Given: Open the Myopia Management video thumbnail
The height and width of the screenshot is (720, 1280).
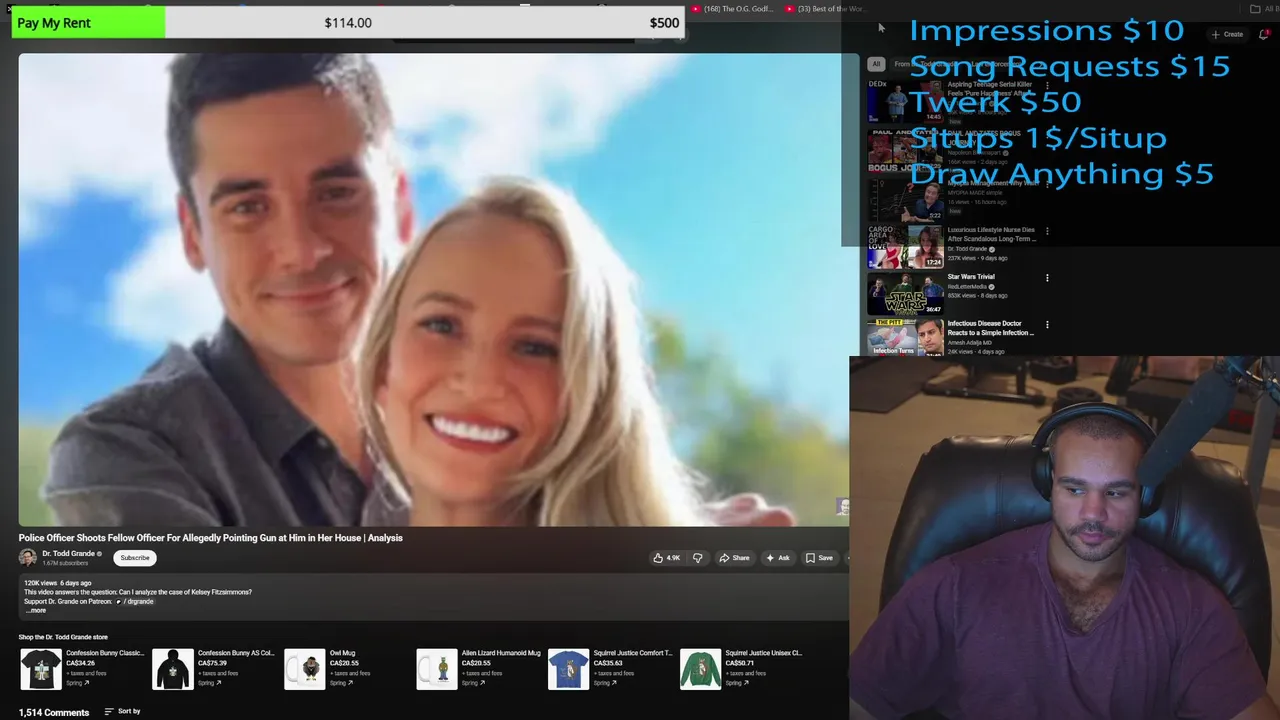Looking at the screenshot, I should pyautogui.click(x=905, y=199).
